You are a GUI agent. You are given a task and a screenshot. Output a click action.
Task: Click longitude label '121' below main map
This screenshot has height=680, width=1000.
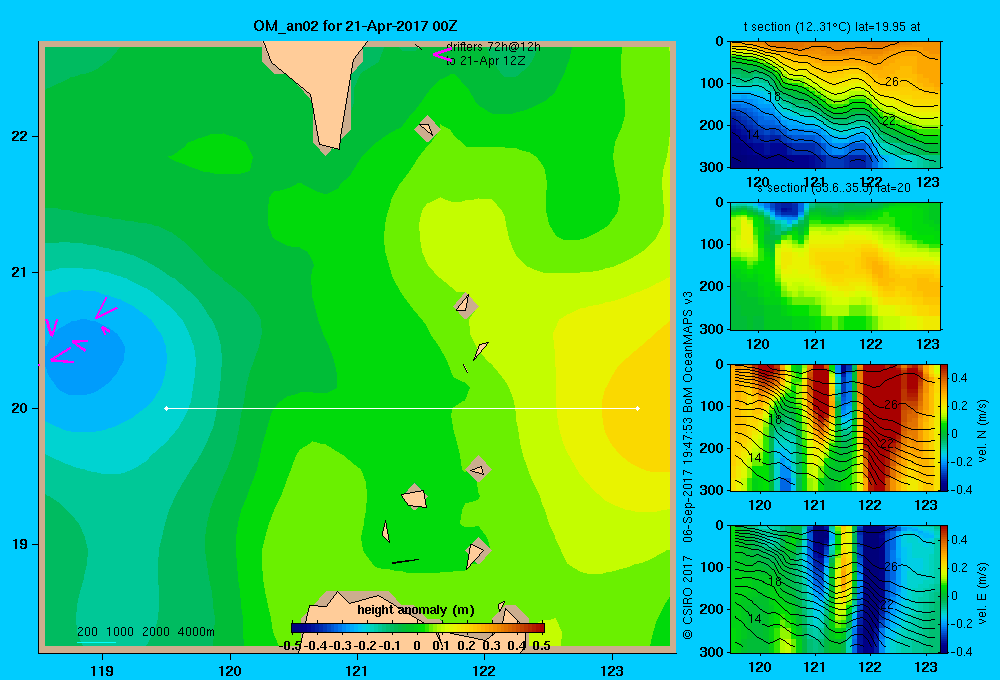357,670
